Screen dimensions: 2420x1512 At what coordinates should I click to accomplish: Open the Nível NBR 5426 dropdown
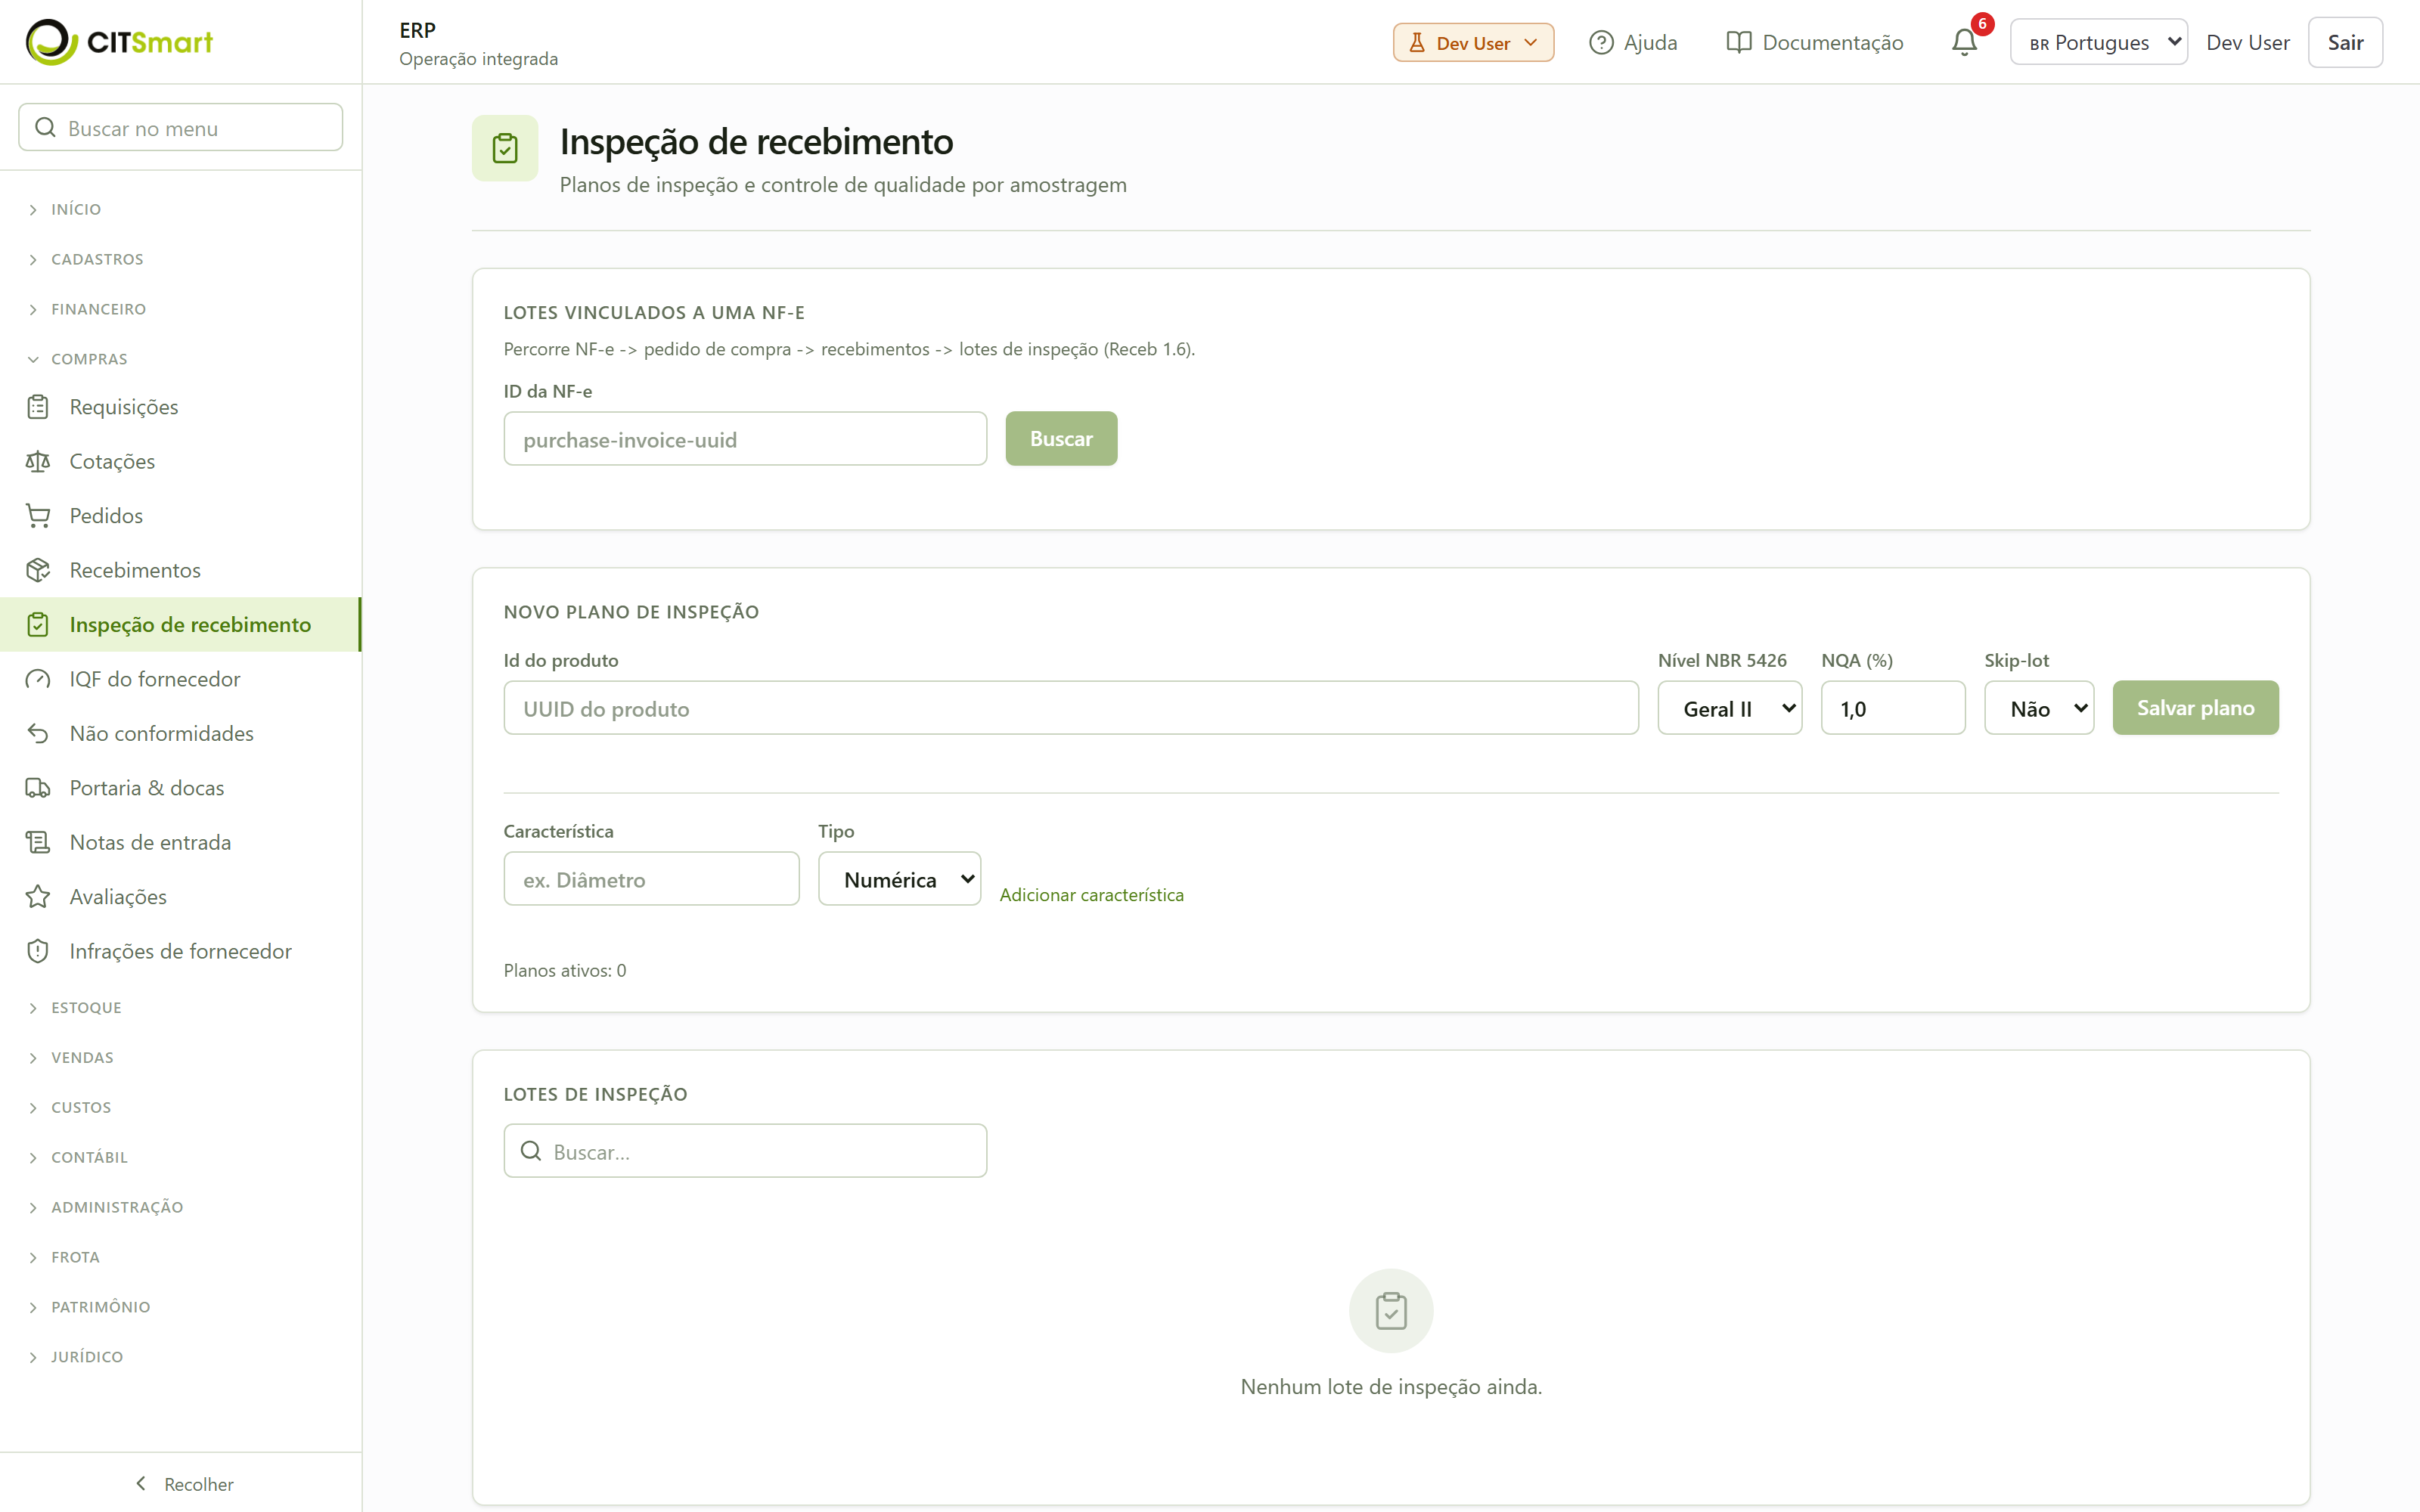click(x=1730, y=708)
